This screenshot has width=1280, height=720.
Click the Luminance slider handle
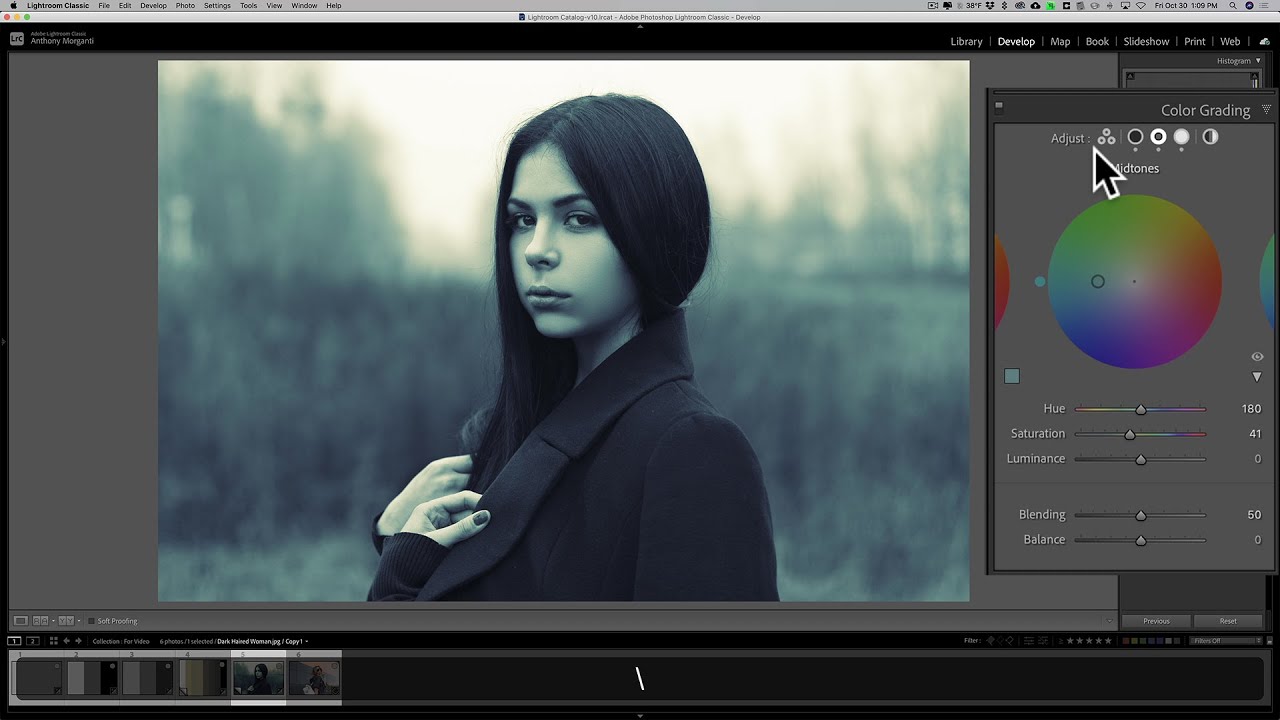1140,459
